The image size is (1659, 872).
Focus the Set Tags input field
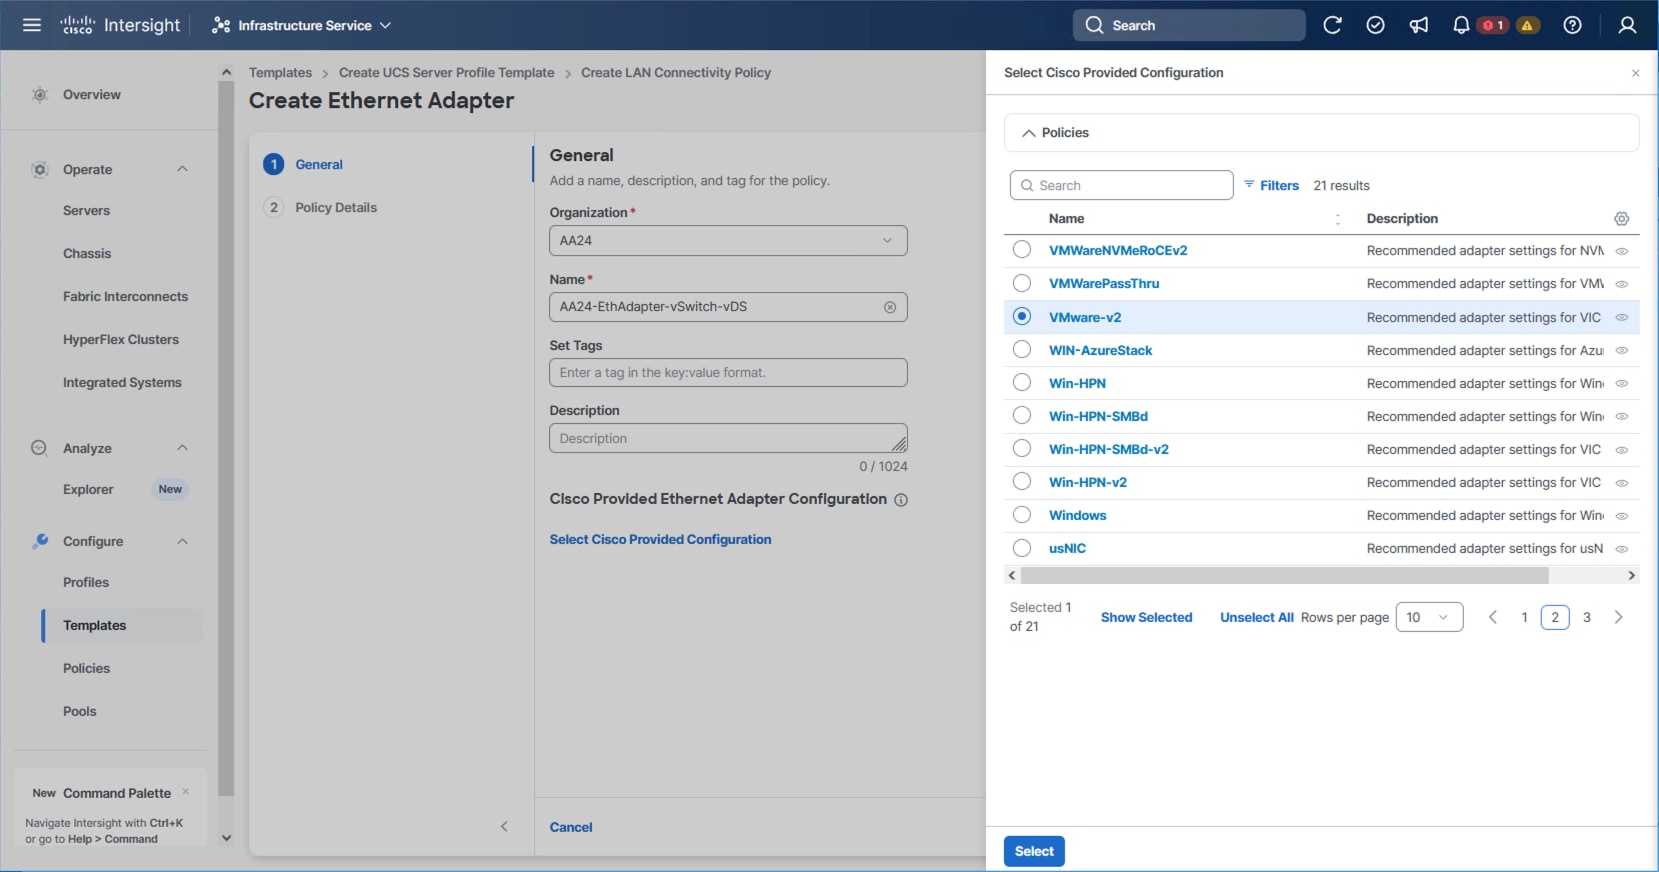coord(728,373)
